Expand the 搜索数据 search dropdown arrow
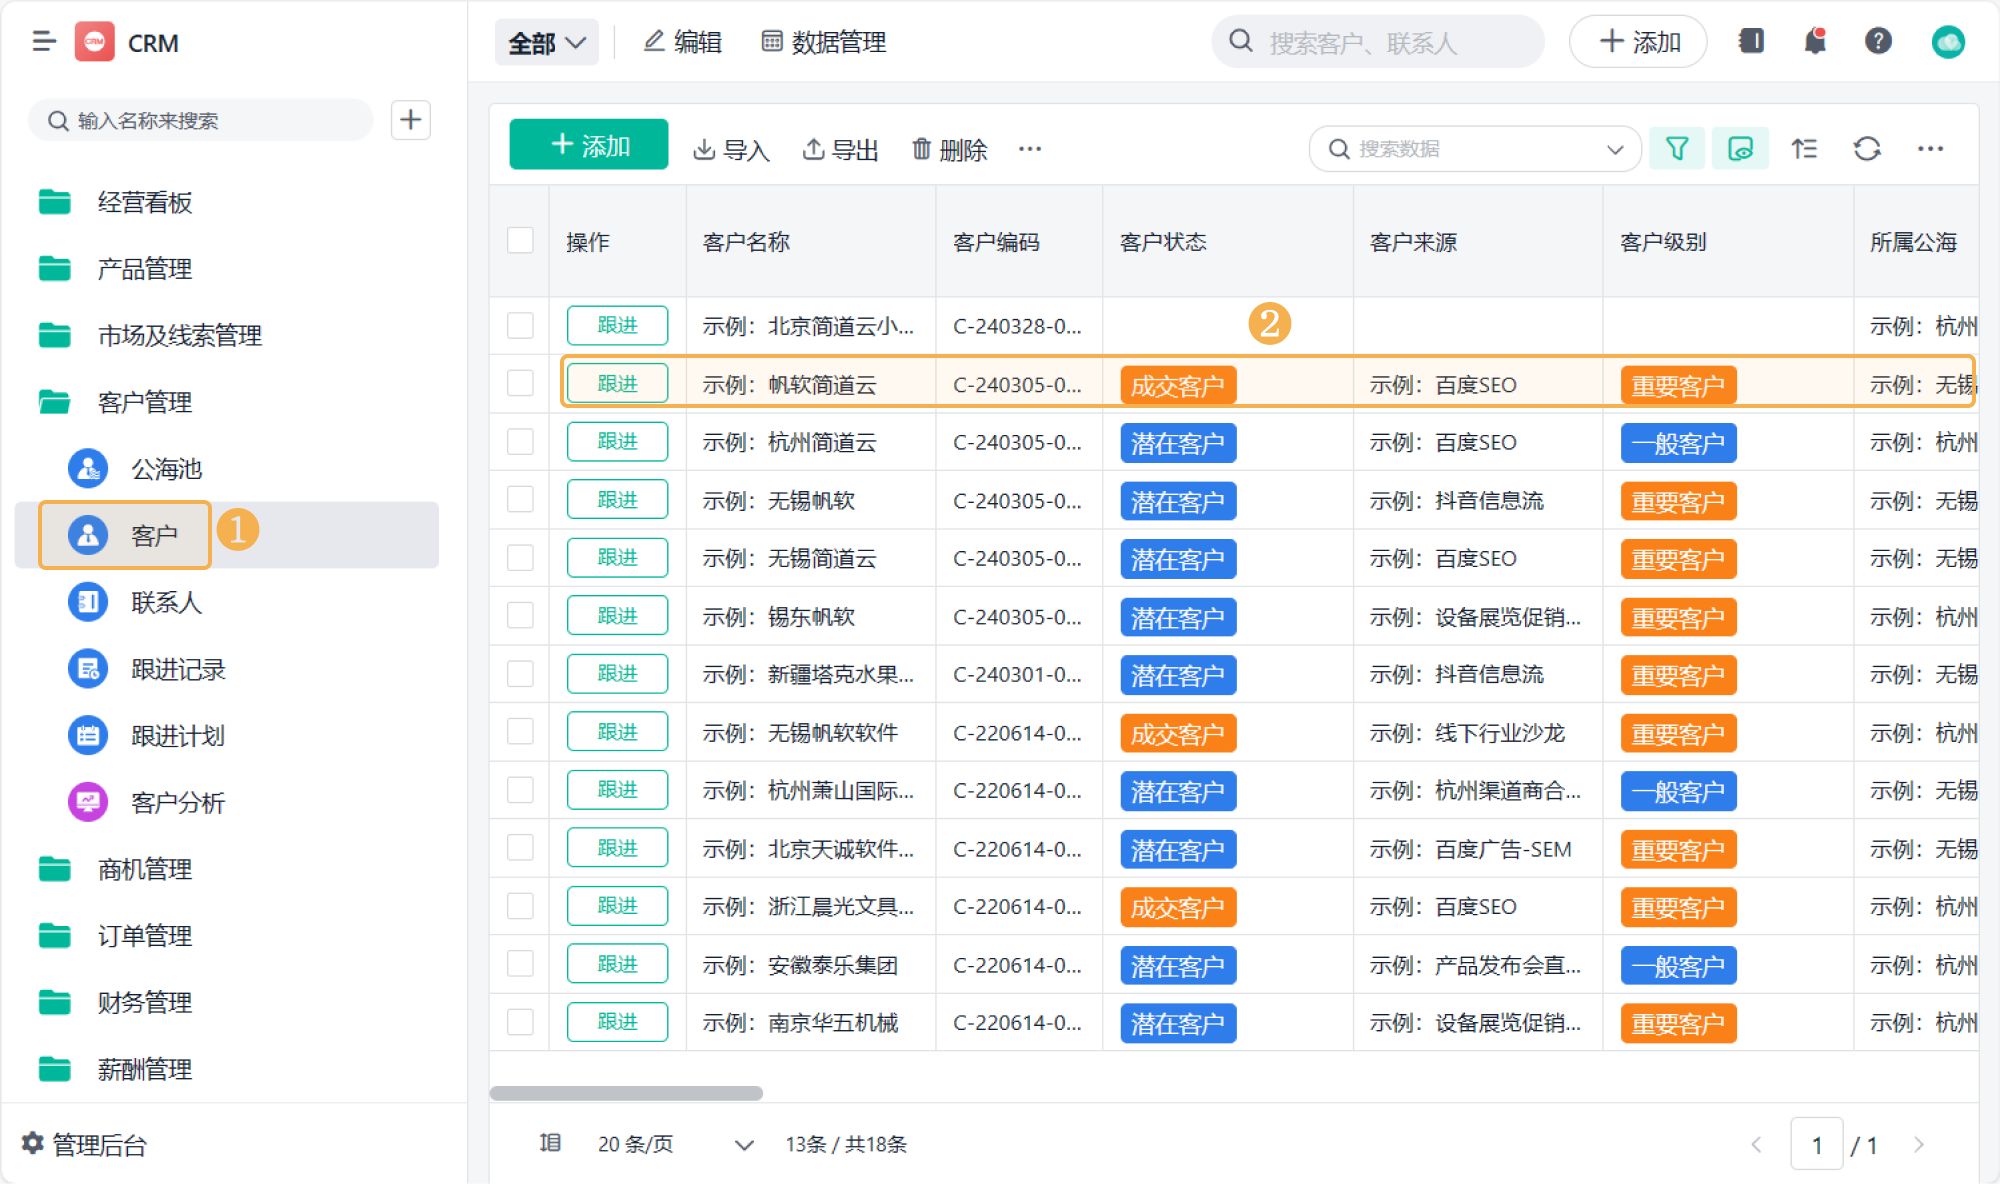 click(1614, 149)
